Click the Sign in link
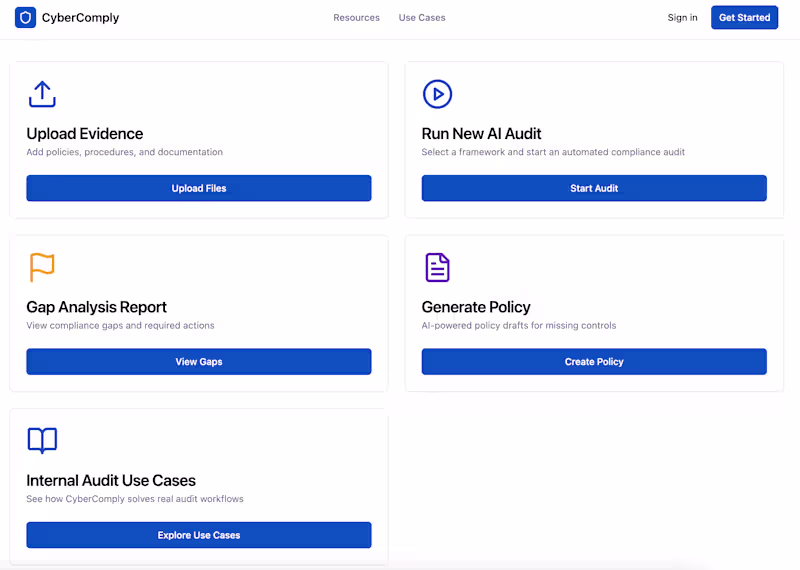The image size is (800, 570). click(x=682, y=17)
